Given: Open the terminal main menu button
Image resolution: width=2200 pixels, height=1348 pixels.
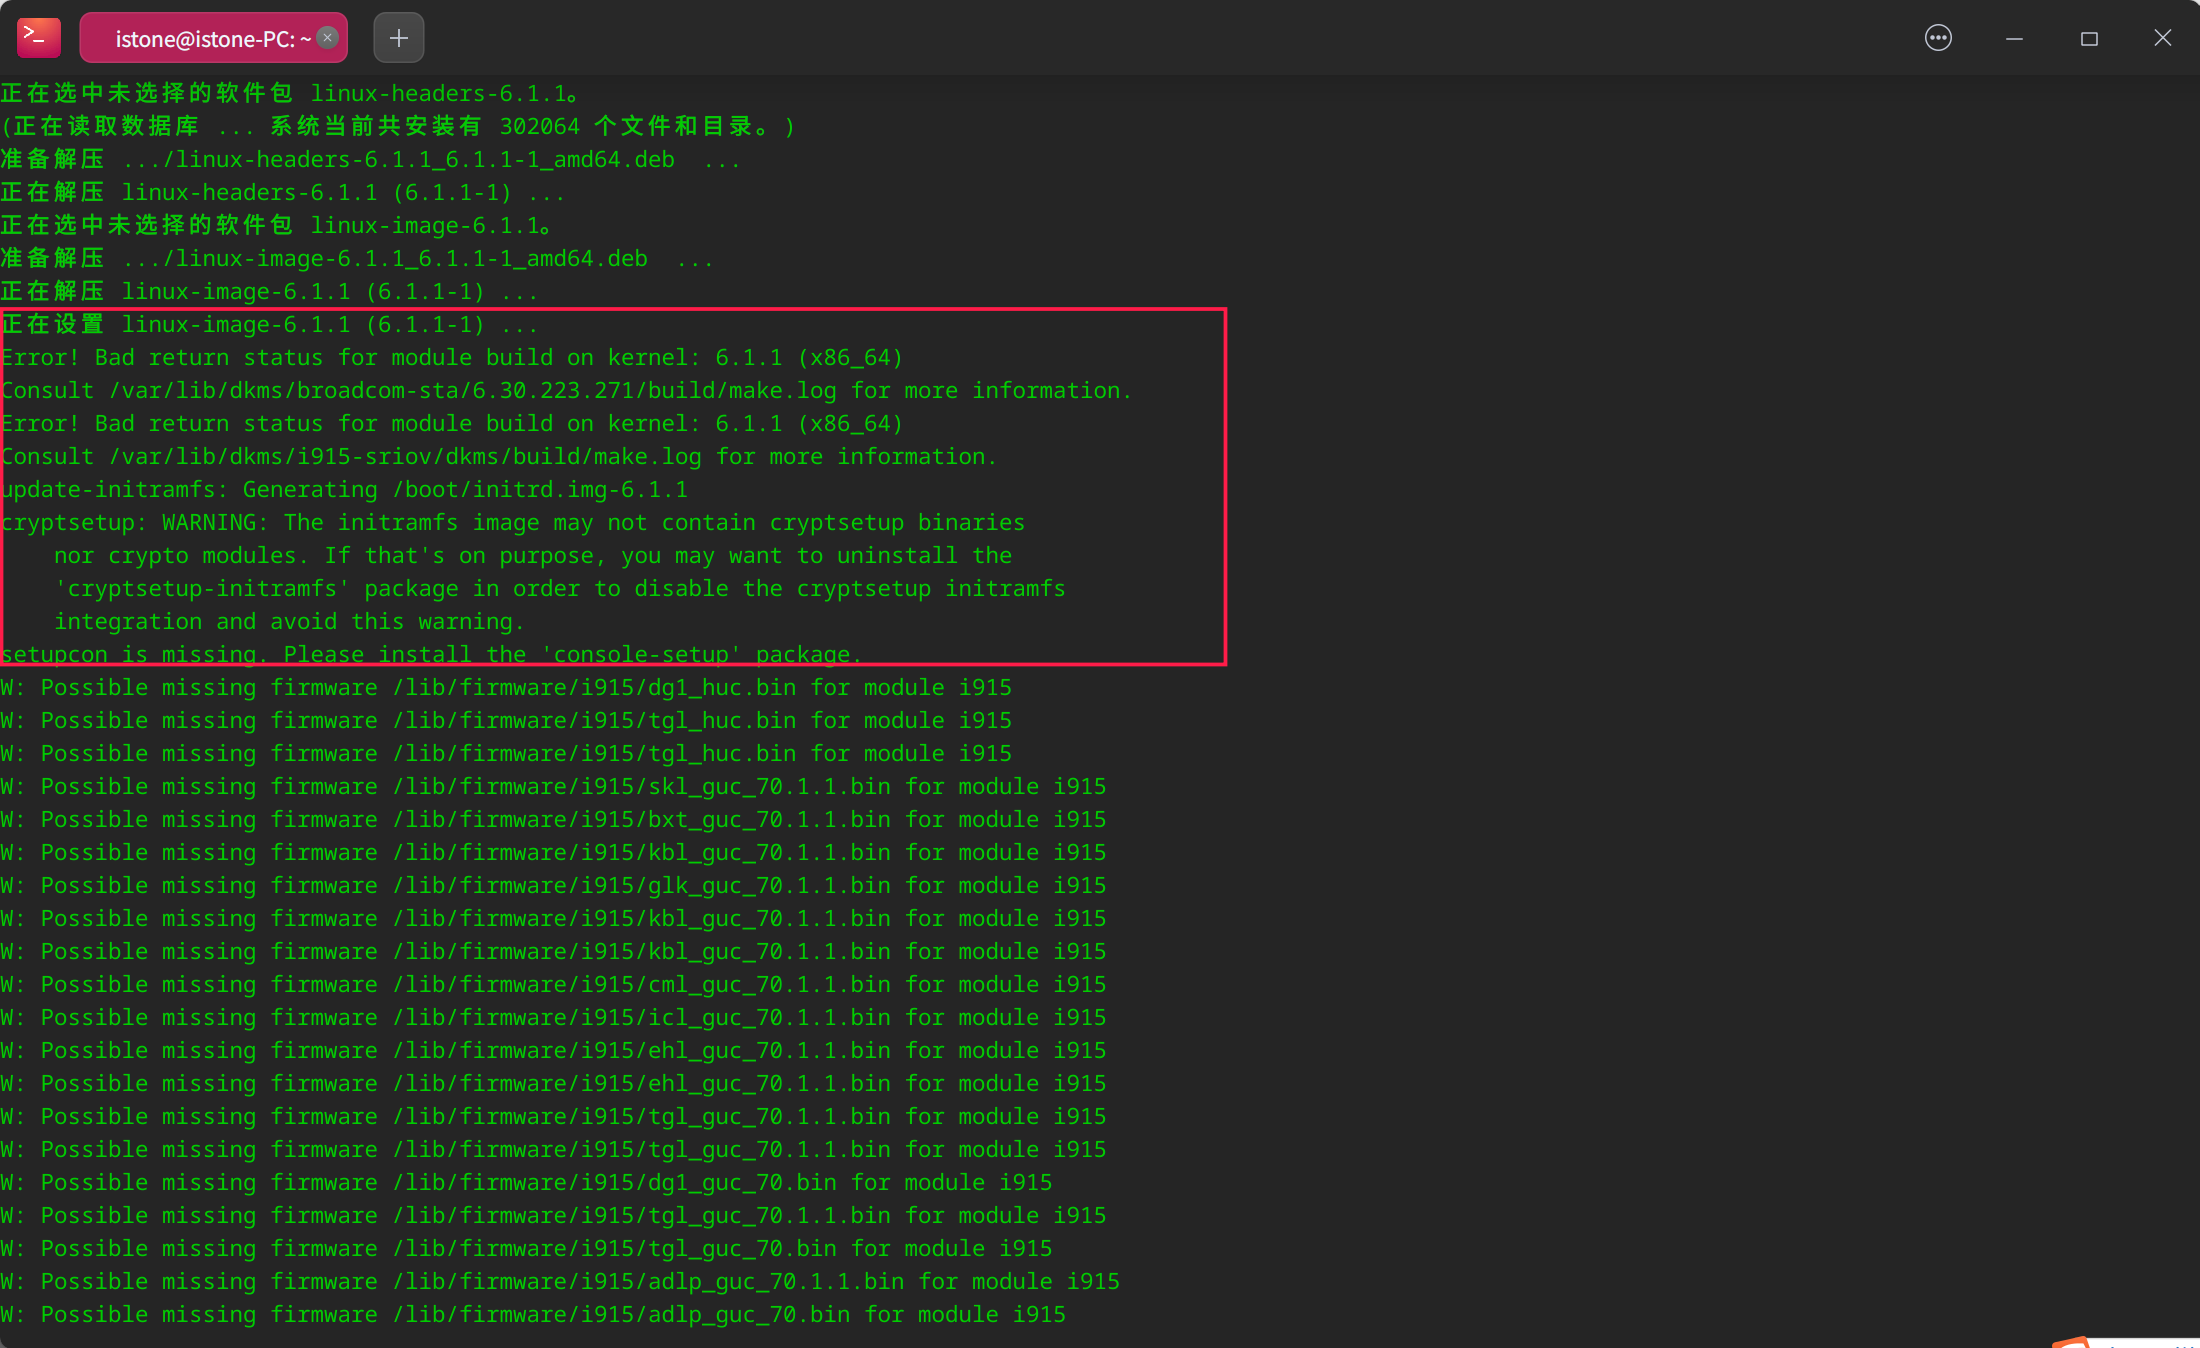Looking at the screenshot, I should click(x=1938, y=38).
